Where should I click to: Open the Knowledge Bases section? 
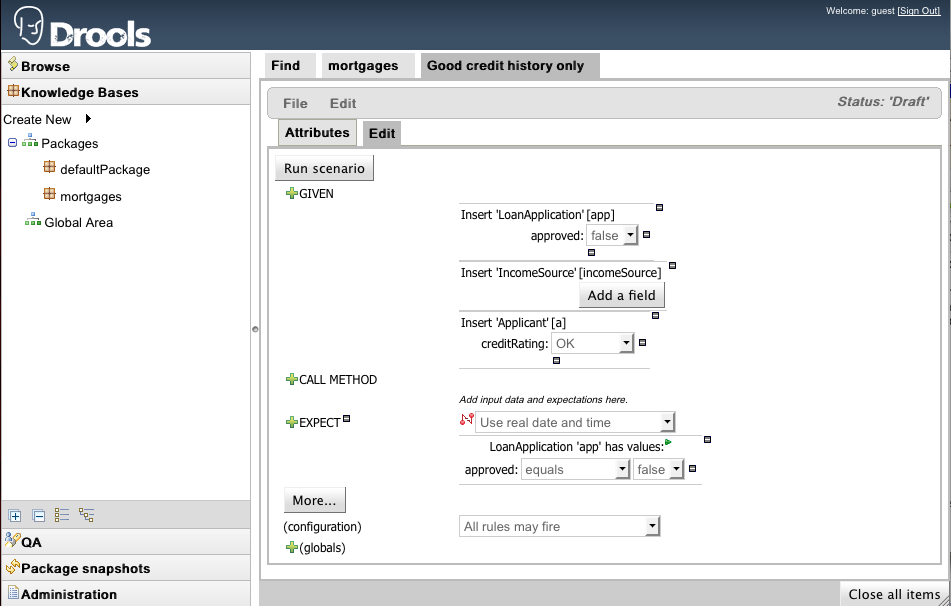(126, 92)
